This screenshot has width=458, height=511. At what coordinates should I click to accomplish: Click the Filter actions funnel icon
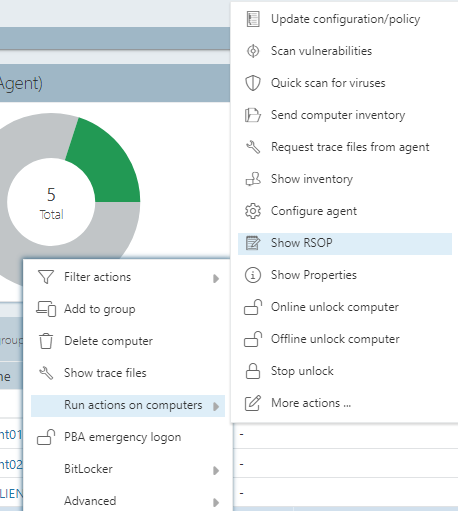pos(46,277)
